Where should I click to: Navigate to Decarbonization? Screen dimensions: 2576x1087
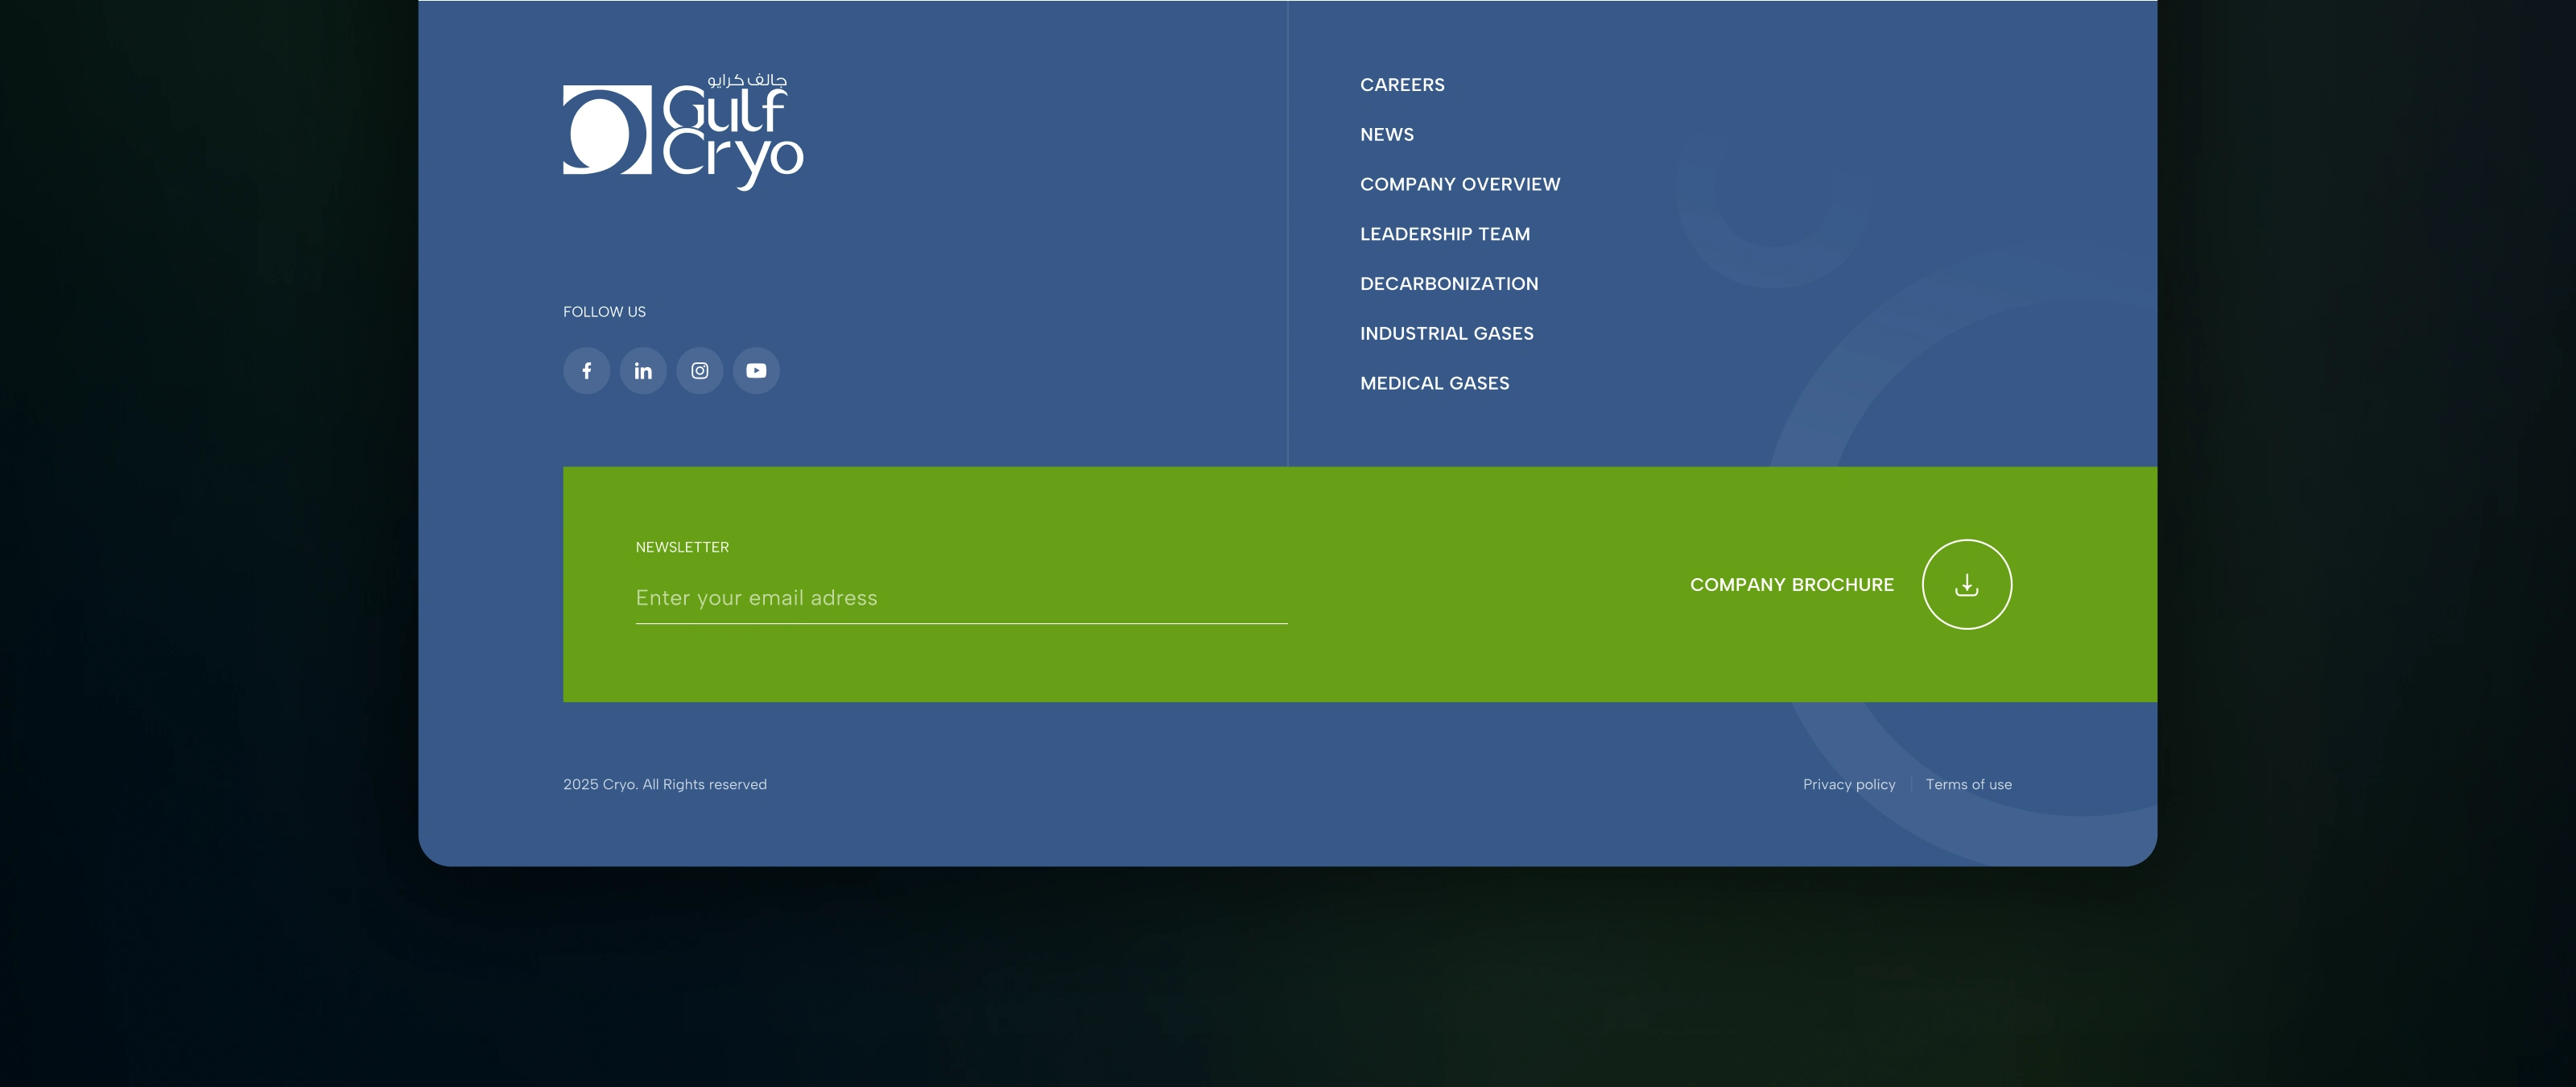tap(1448, 284)
